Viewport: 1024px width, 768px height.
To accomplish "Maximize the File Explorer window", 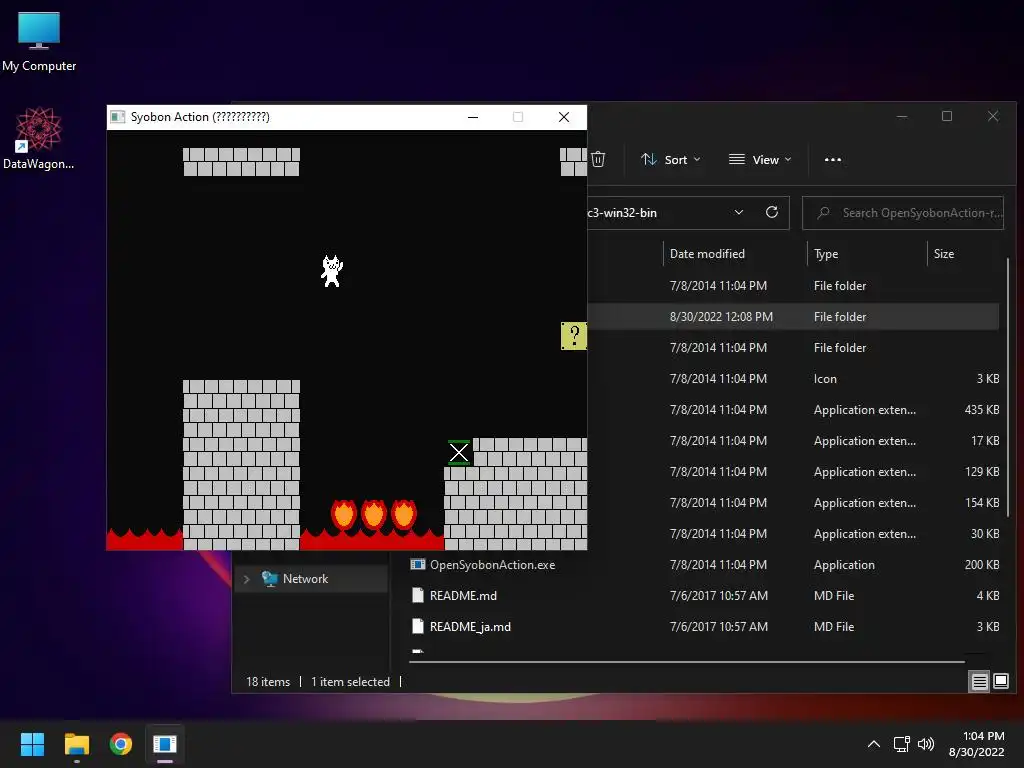I will (x=946, y=116).
